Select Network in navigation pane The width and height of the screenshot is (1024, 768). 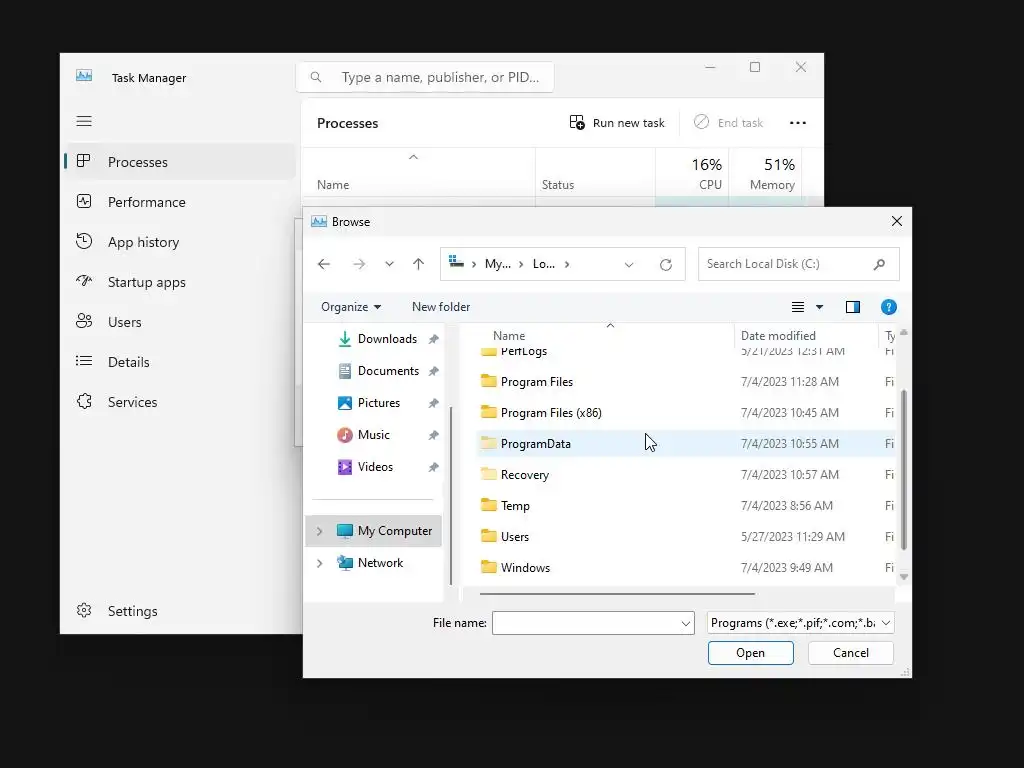(380, 563)
